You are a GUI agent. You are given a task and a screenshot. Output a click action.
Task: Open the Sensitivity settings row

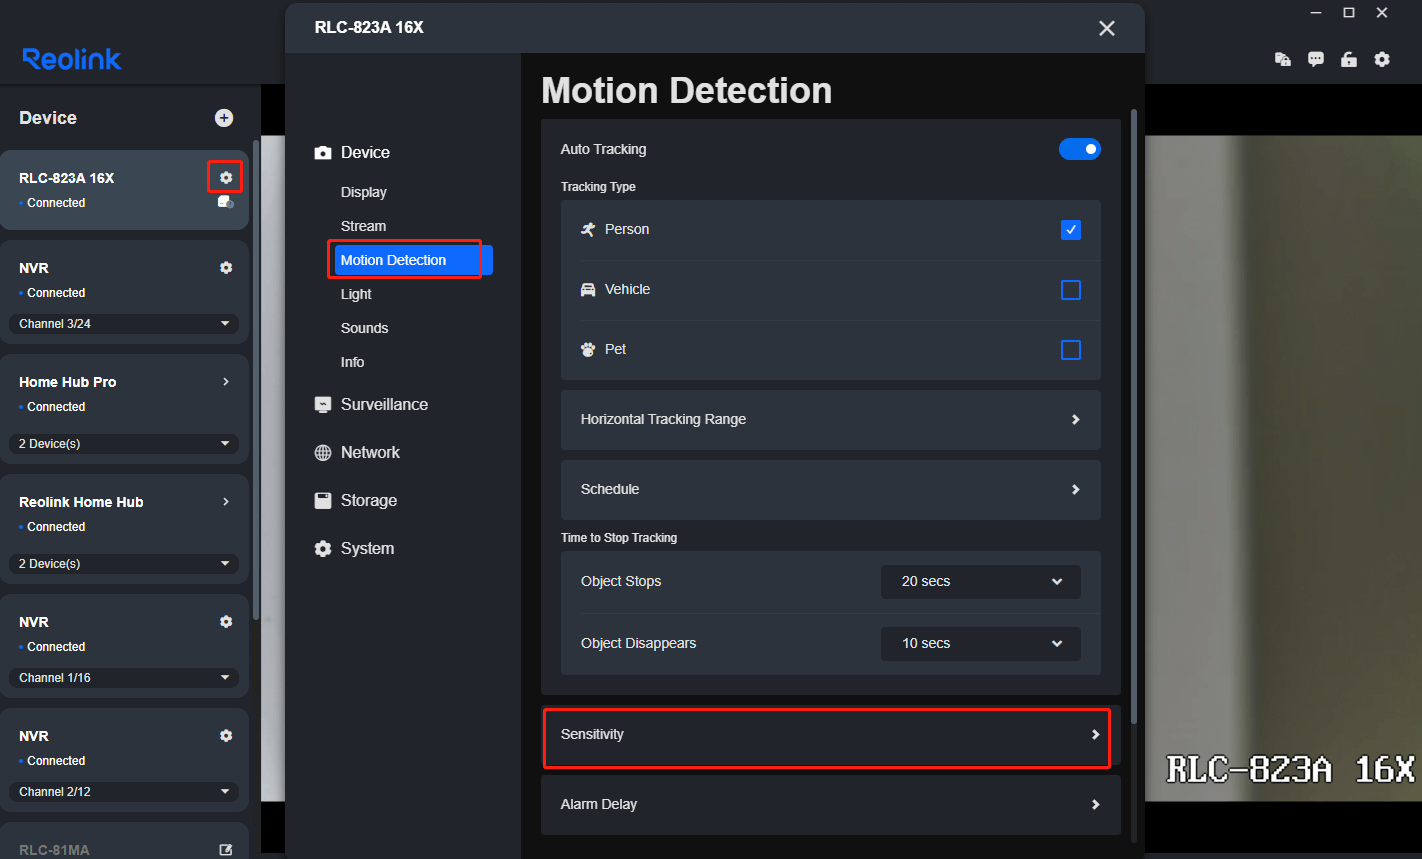(x=831, y=735)
